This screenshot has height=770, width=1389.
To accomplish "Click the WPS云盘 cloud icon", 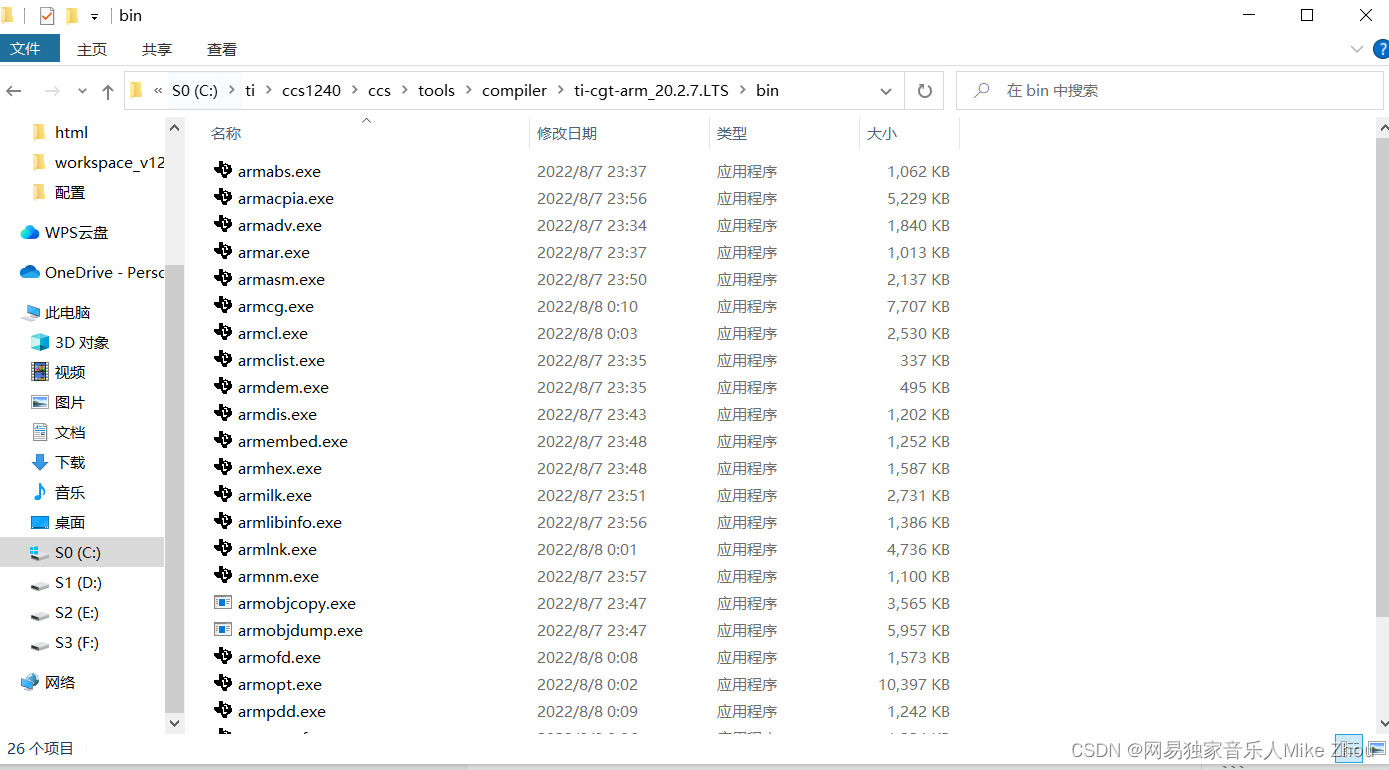I will [30, 232].
